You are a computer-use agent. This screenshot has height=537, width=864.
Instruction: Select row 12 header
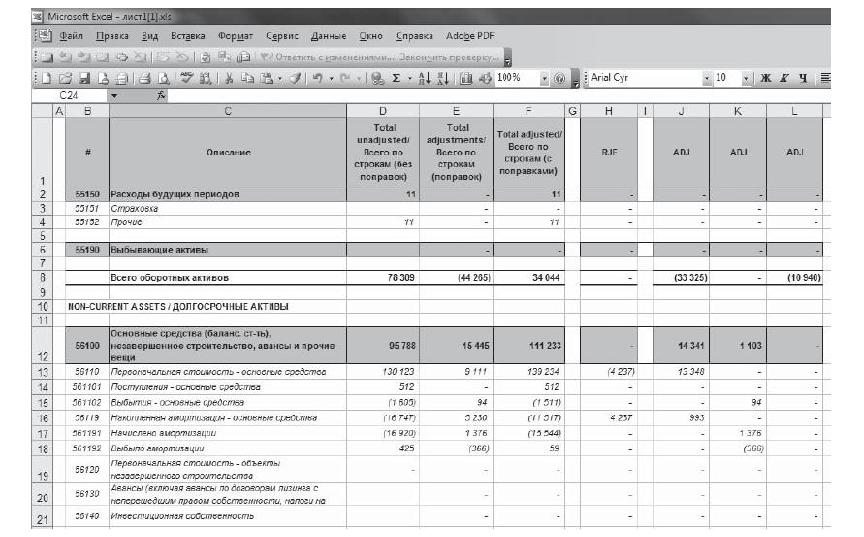42,345
